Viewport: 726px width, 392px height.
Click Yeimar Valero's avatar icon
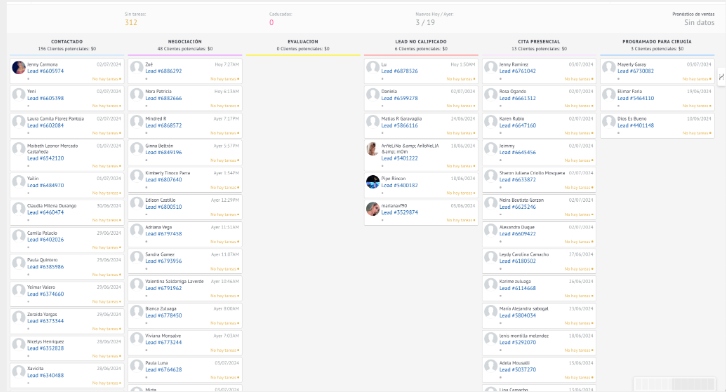tap(19, 291)
